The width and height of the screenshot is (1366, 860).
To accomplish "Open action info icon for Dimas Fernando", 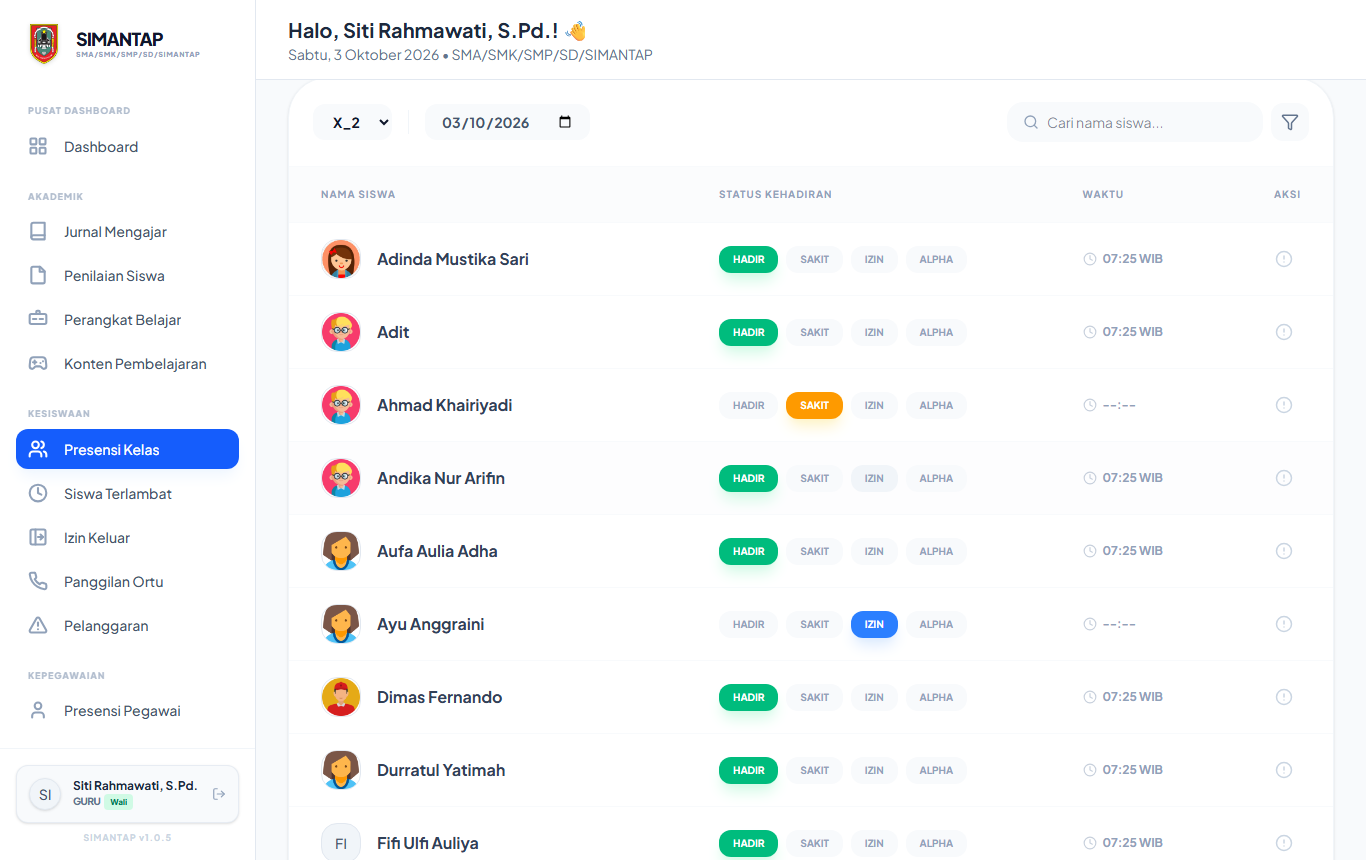I will [1284, 697].
